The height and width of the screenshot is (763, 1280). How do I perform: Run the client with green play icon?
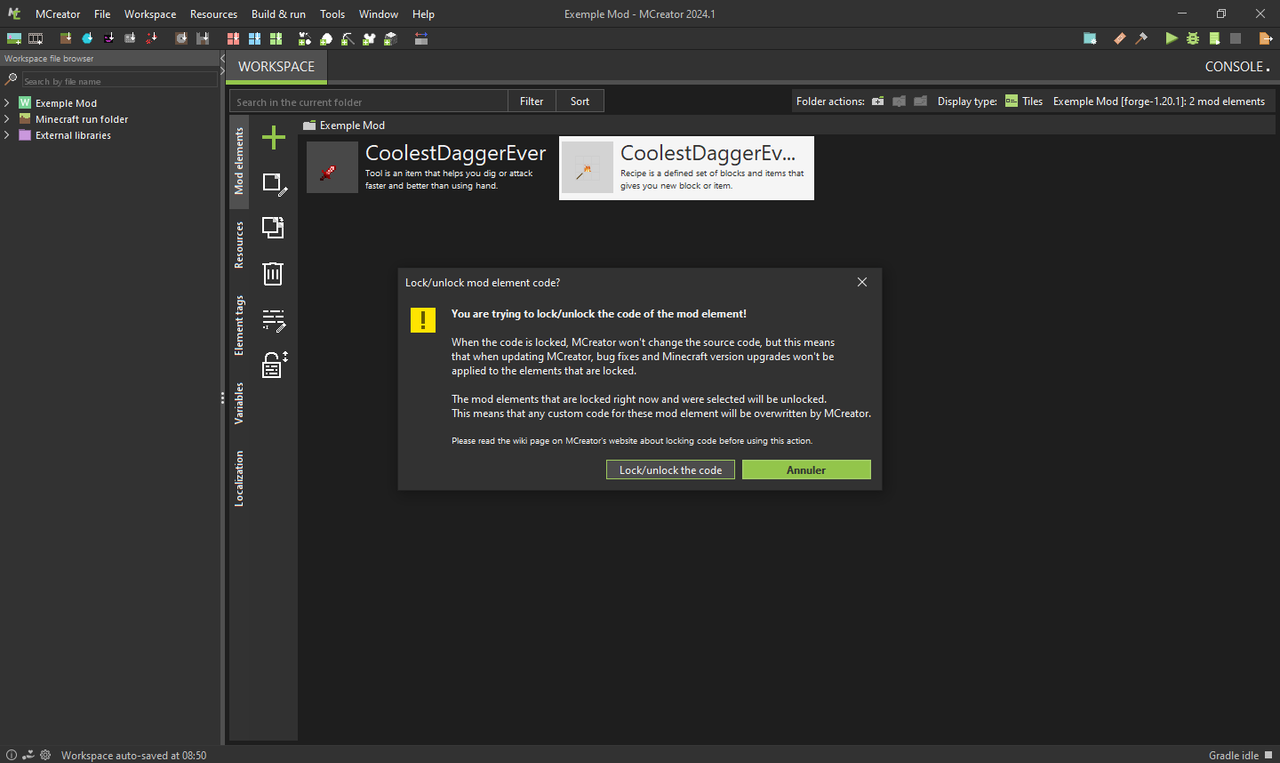(x=1172, y=39)
